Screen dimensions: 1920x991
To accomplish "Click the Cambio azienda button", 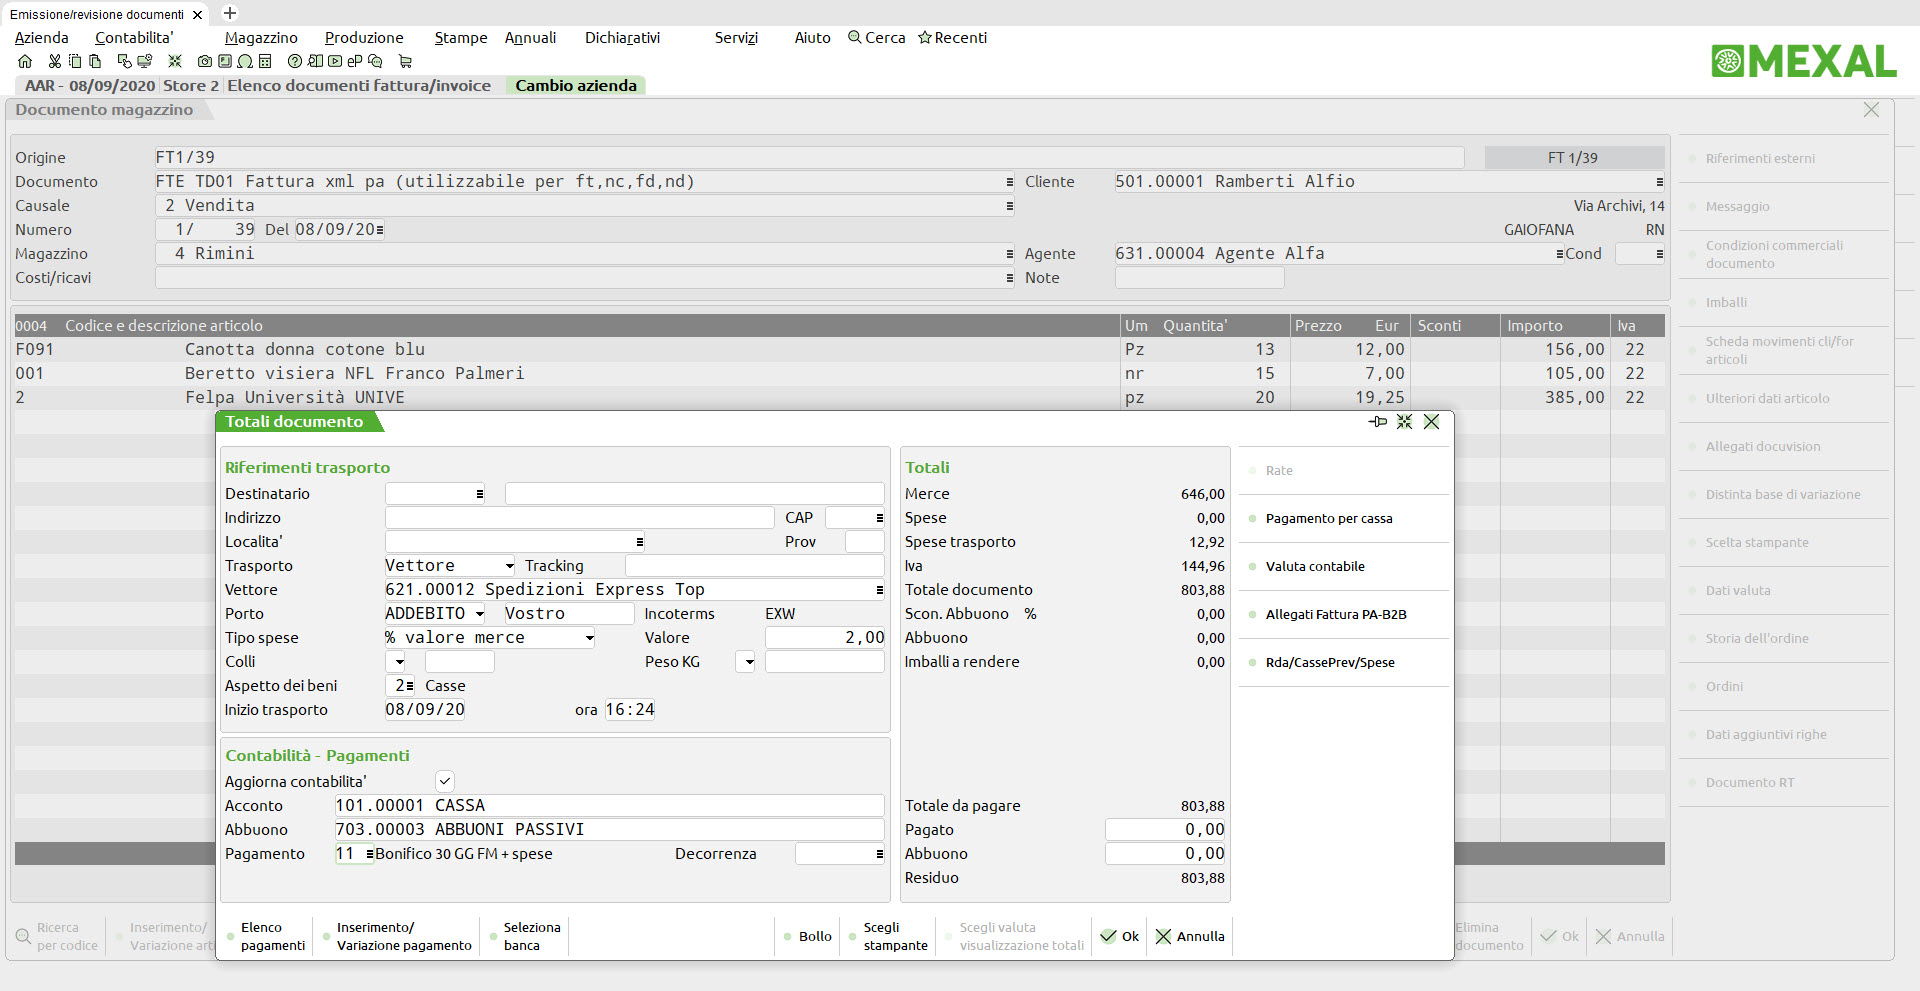I will click(576, 86).
